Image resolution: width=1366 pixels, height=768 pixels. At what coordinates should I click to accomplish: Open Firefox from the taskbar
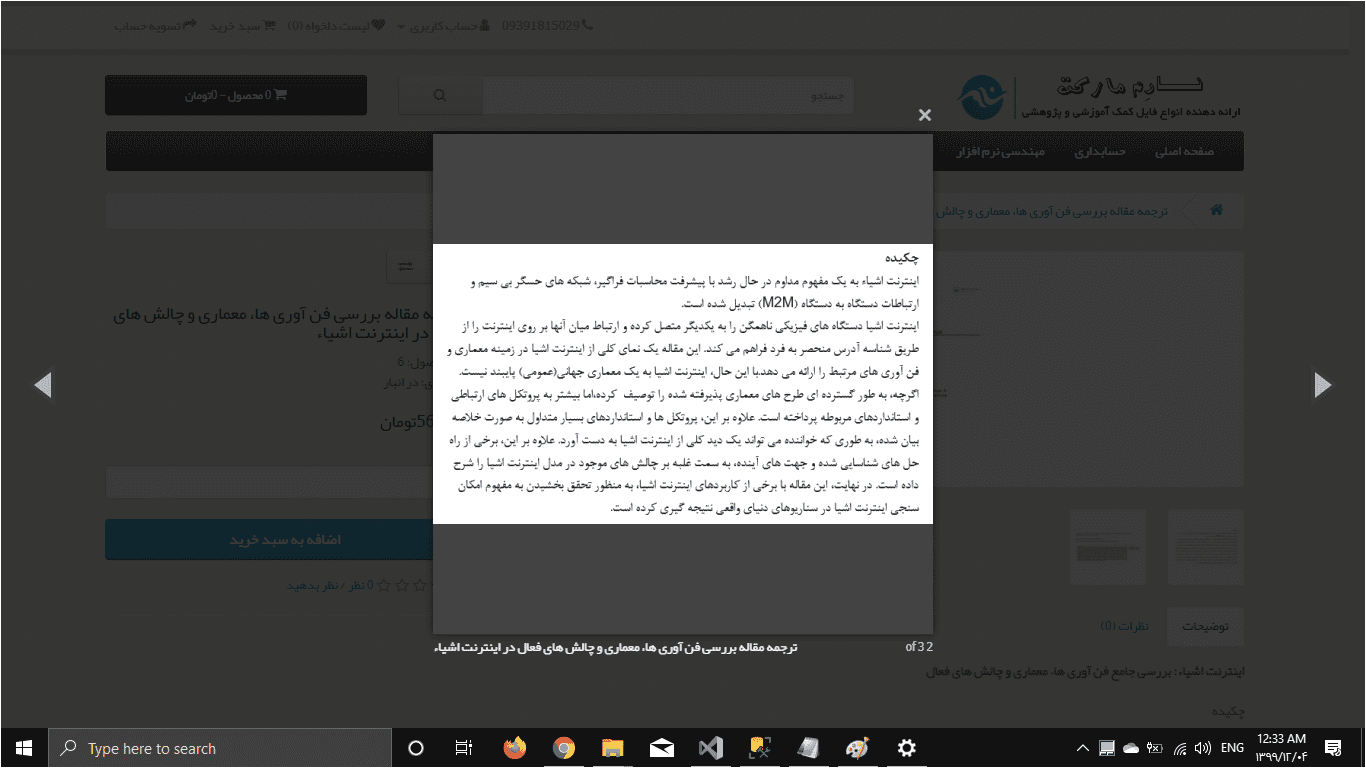514,748
